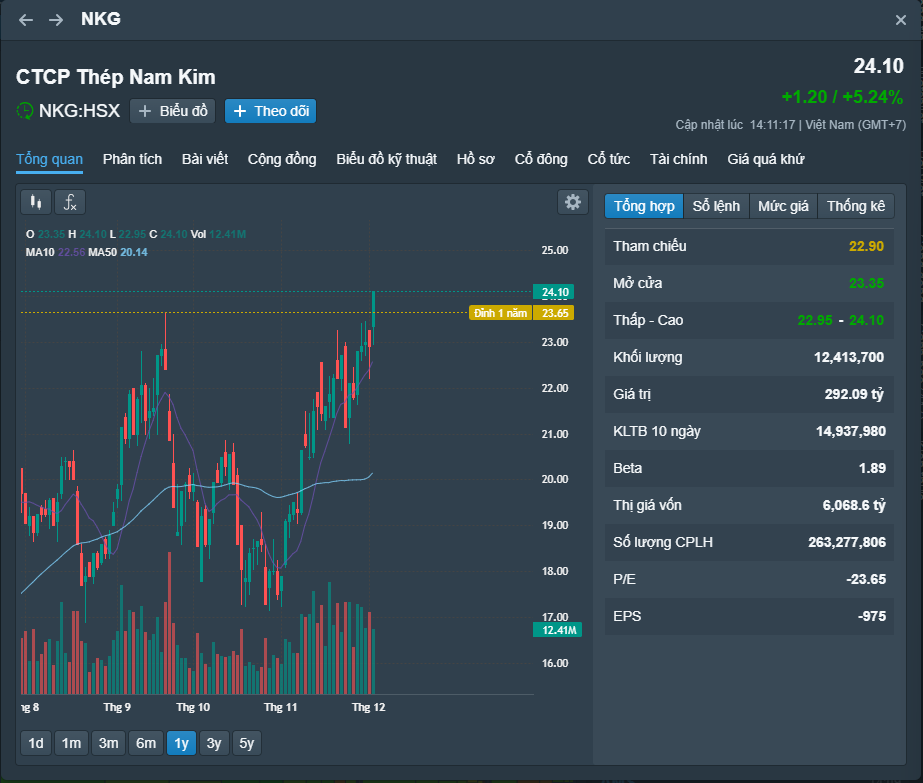Open the fx indicators menu
923x783 pixels.
tap(70, 203)
